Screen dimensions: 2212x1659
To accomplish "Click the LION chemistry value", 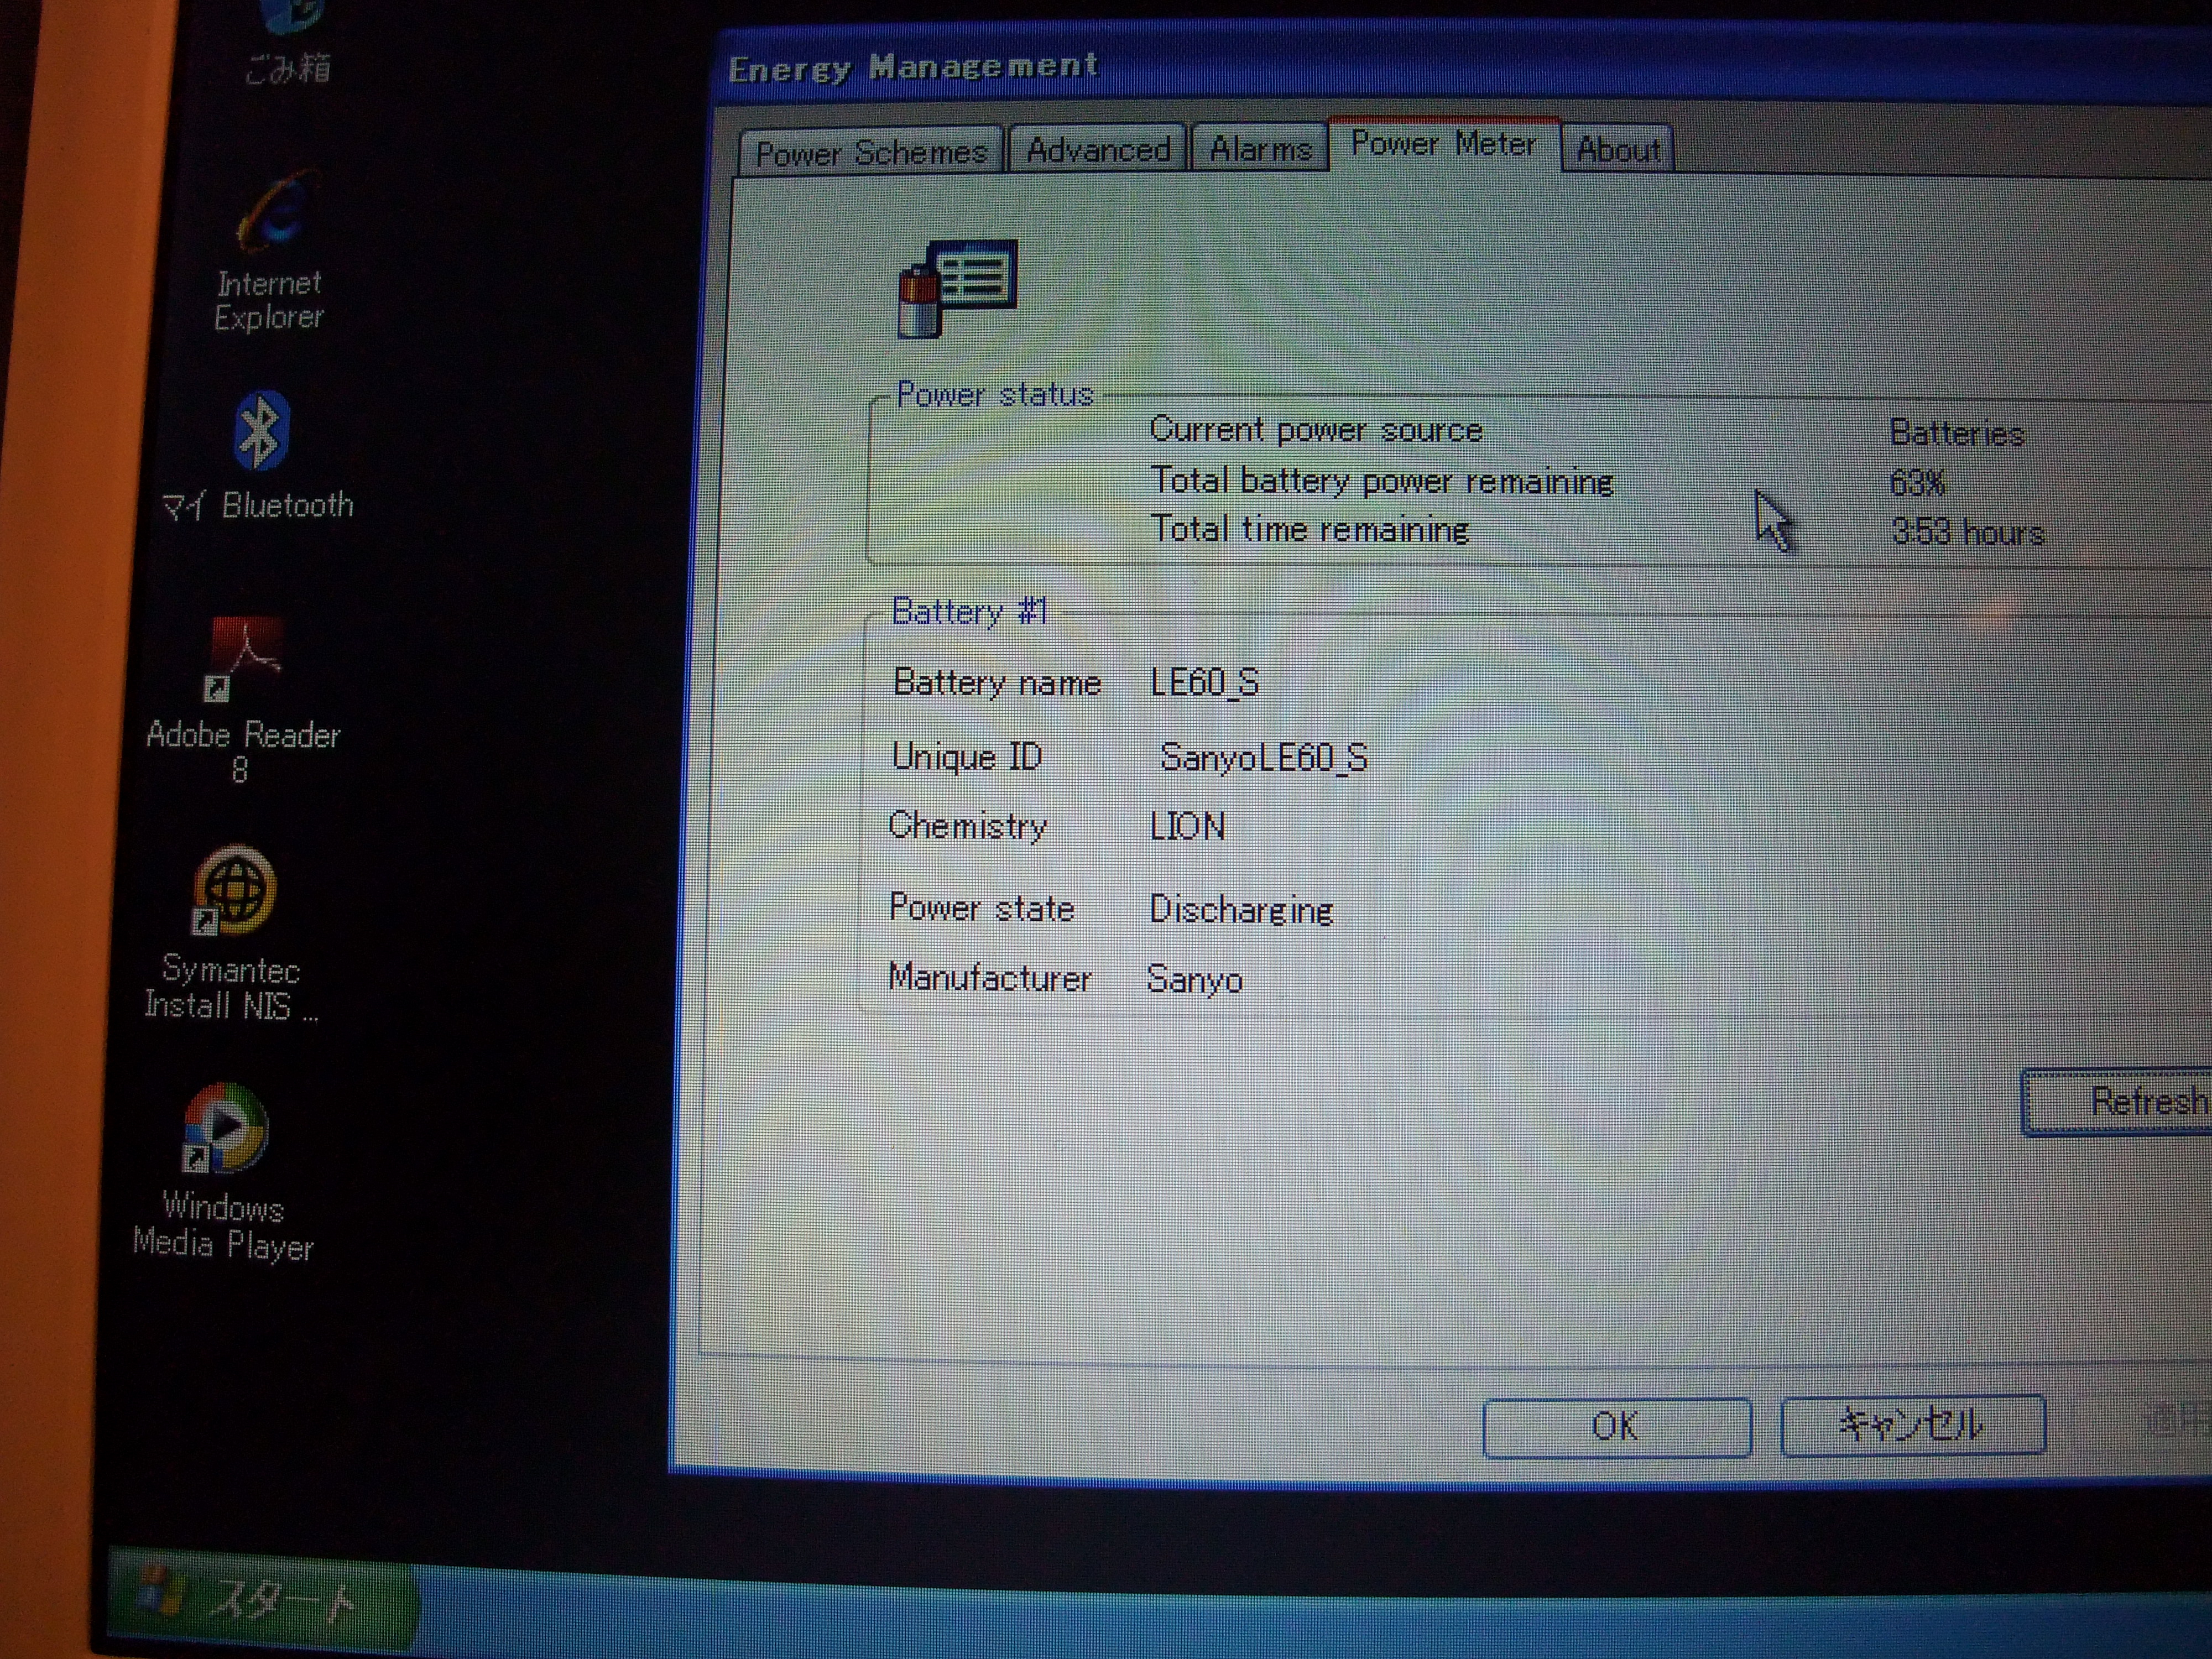I will pyautogui.click(x=1187, y=826).
